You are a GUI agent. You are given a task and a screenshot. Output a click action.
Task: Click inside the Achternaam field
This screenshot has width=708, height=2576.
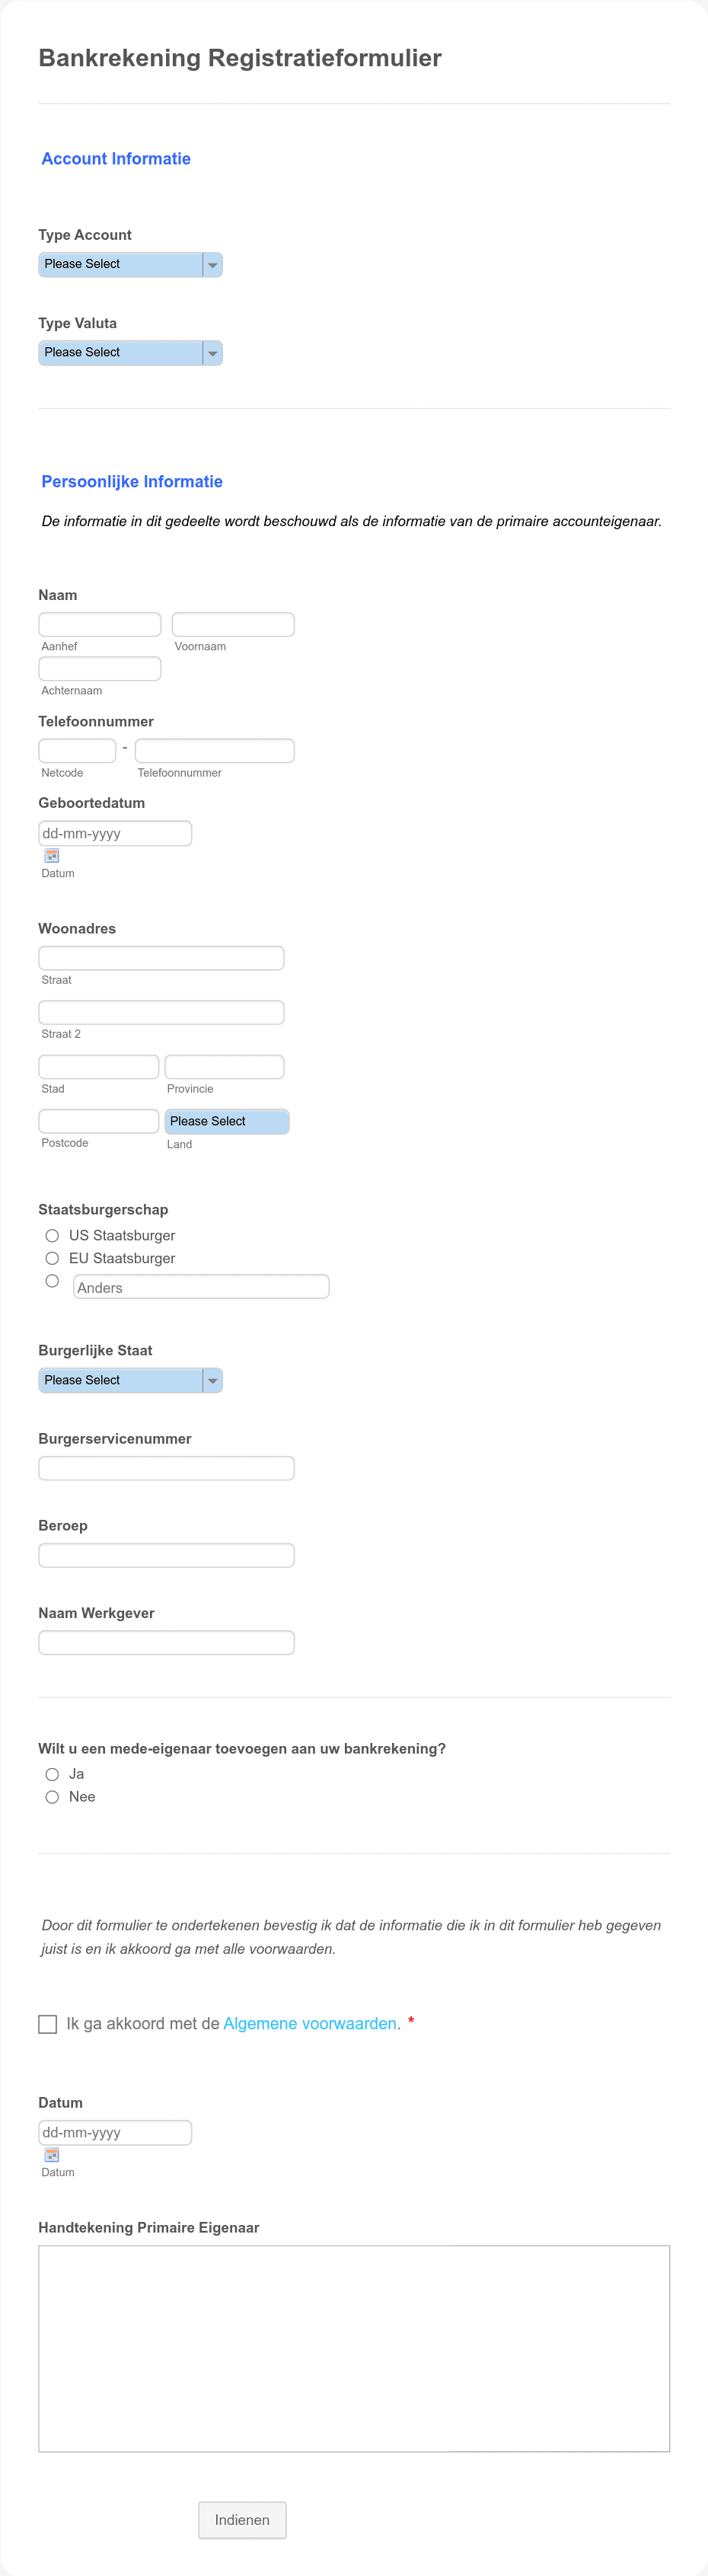99,668
